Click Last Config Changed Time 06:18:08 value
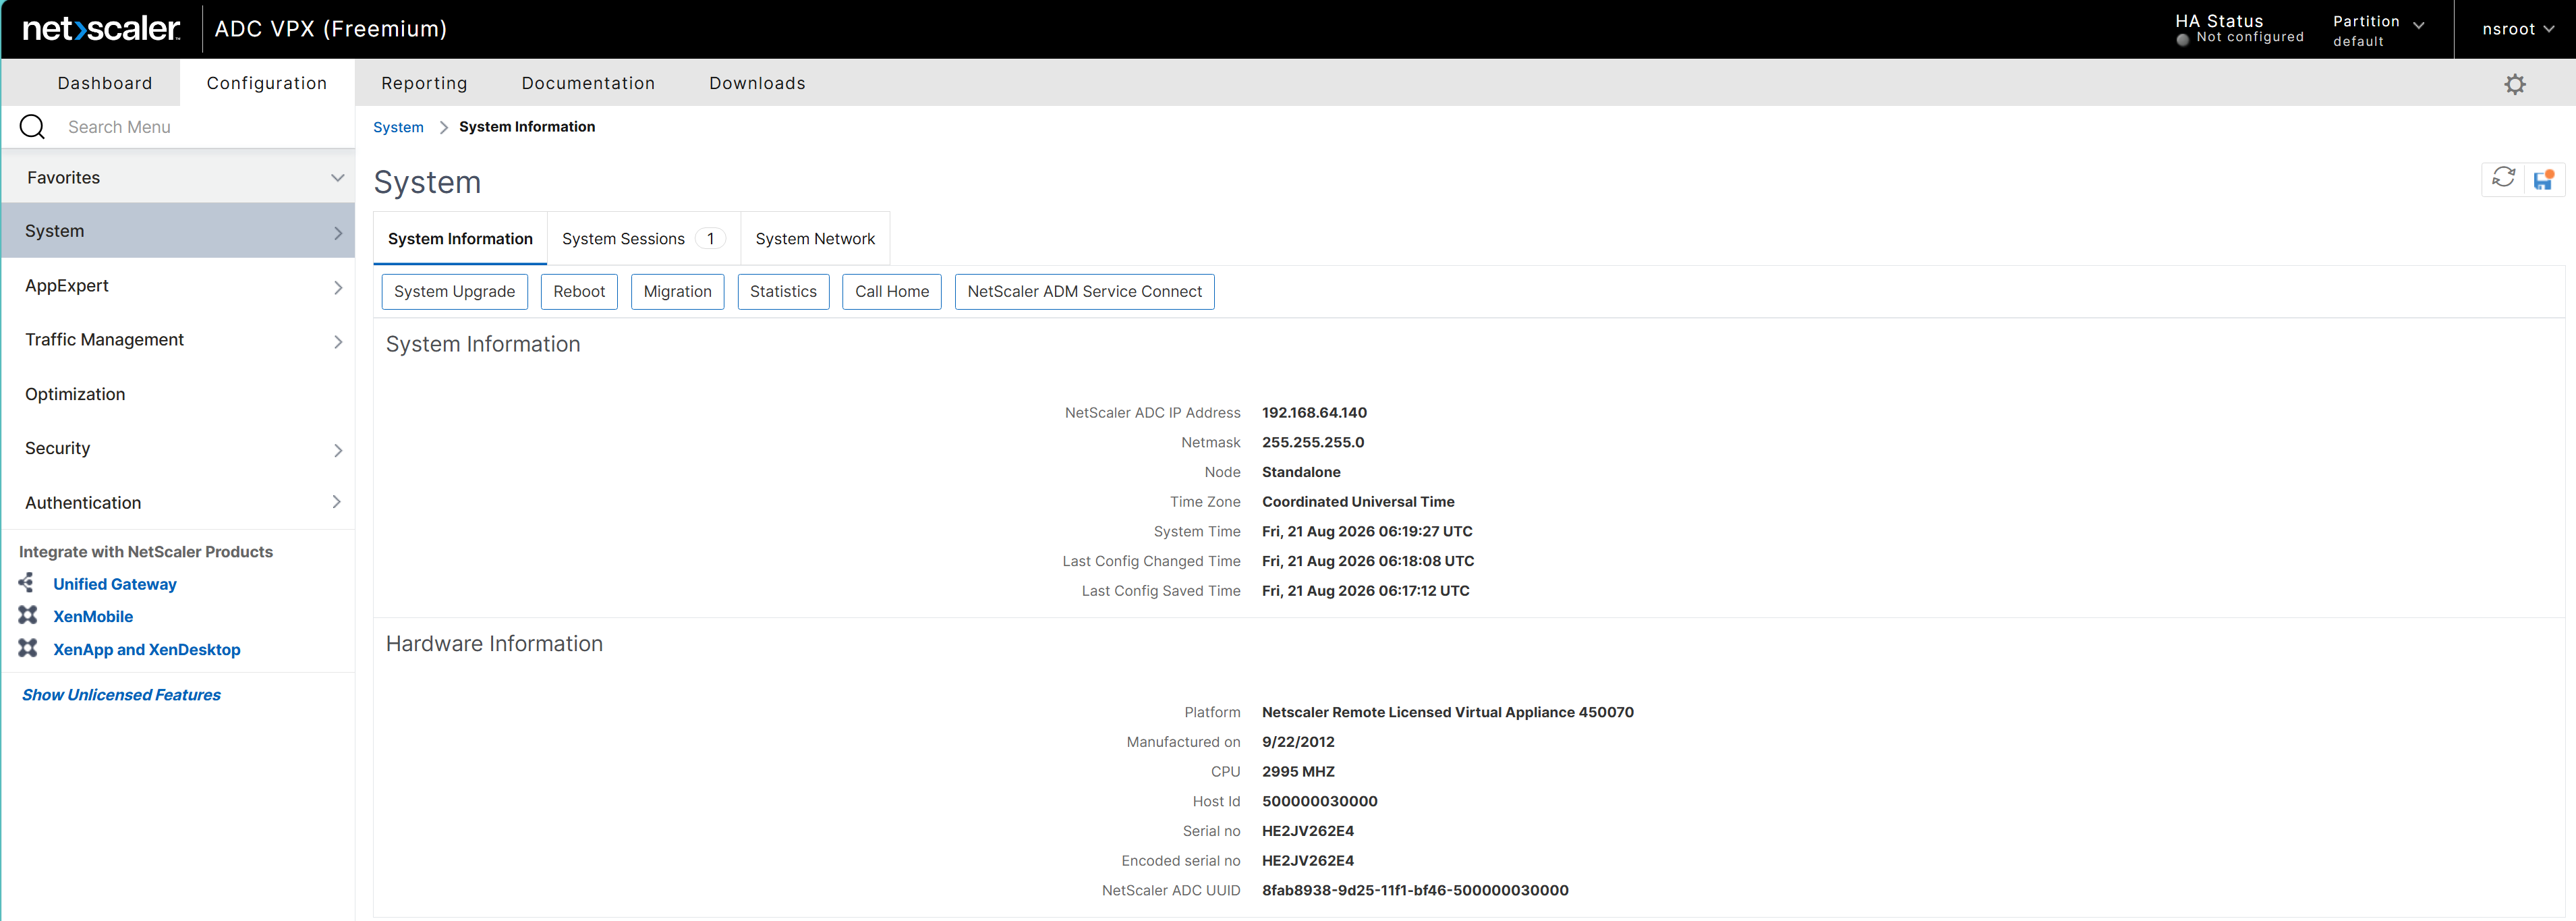The width and height of the screenshot is (2576, 921). click(1368, 561)
